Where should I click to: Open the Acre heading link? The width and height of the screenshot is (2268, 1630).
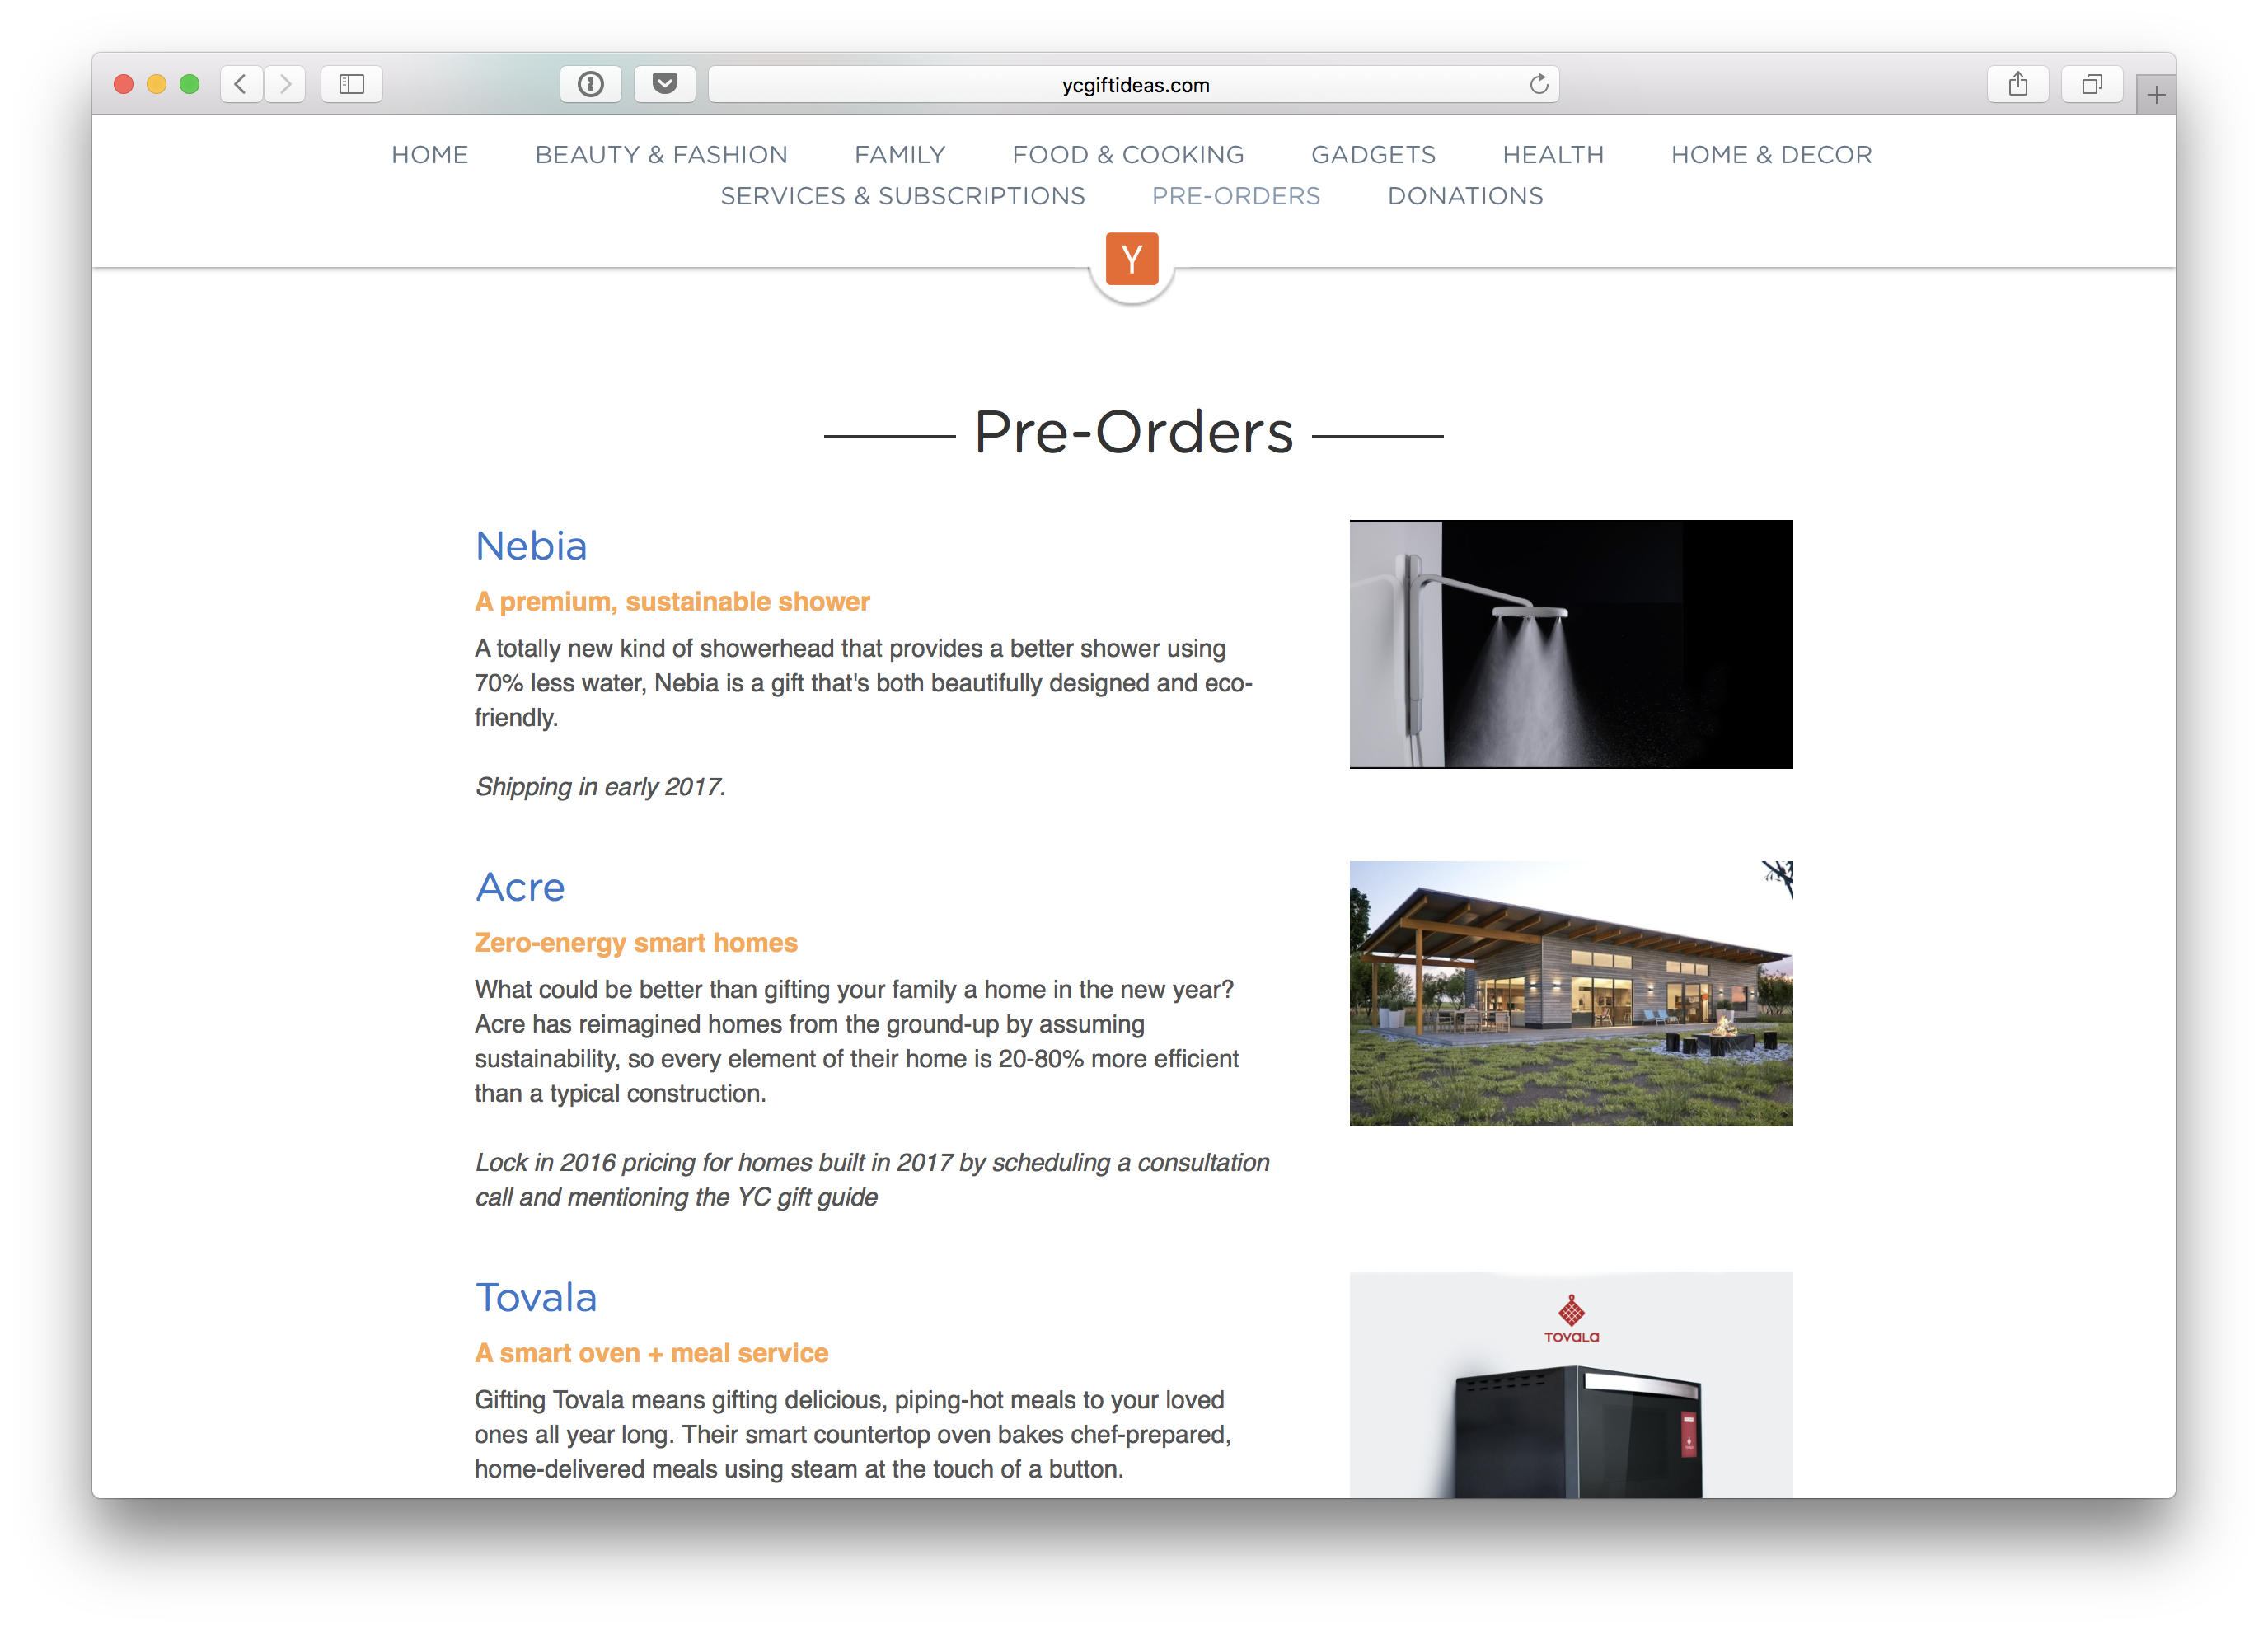520,887
